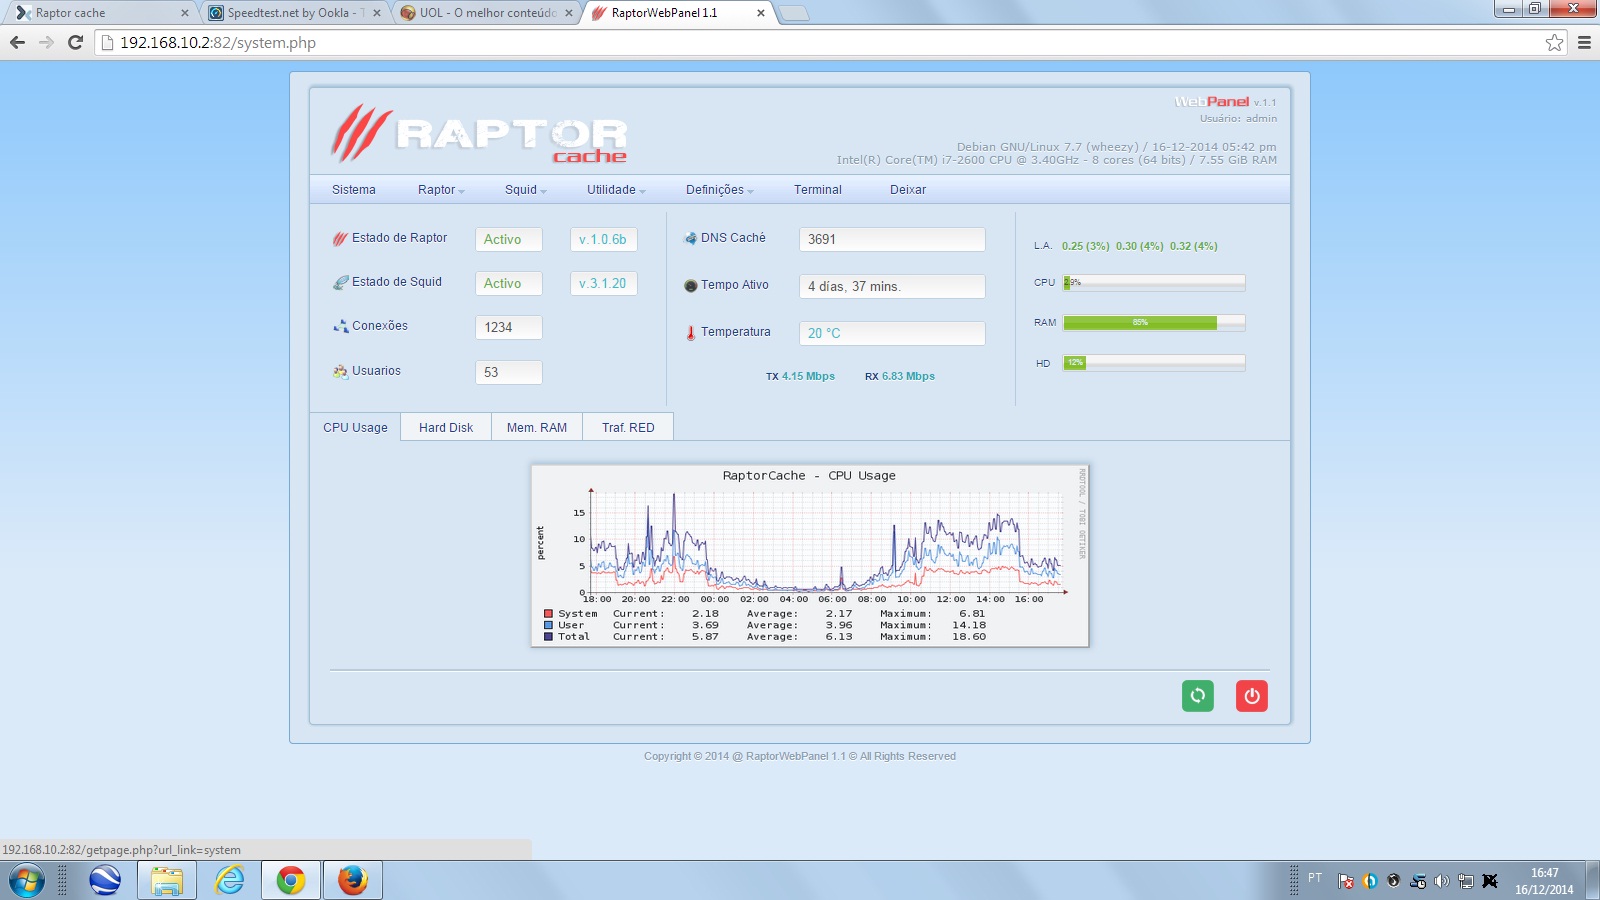Close the UOL browser tab
The width and height of the screenshot is (1600, 900).
[569, 13]
